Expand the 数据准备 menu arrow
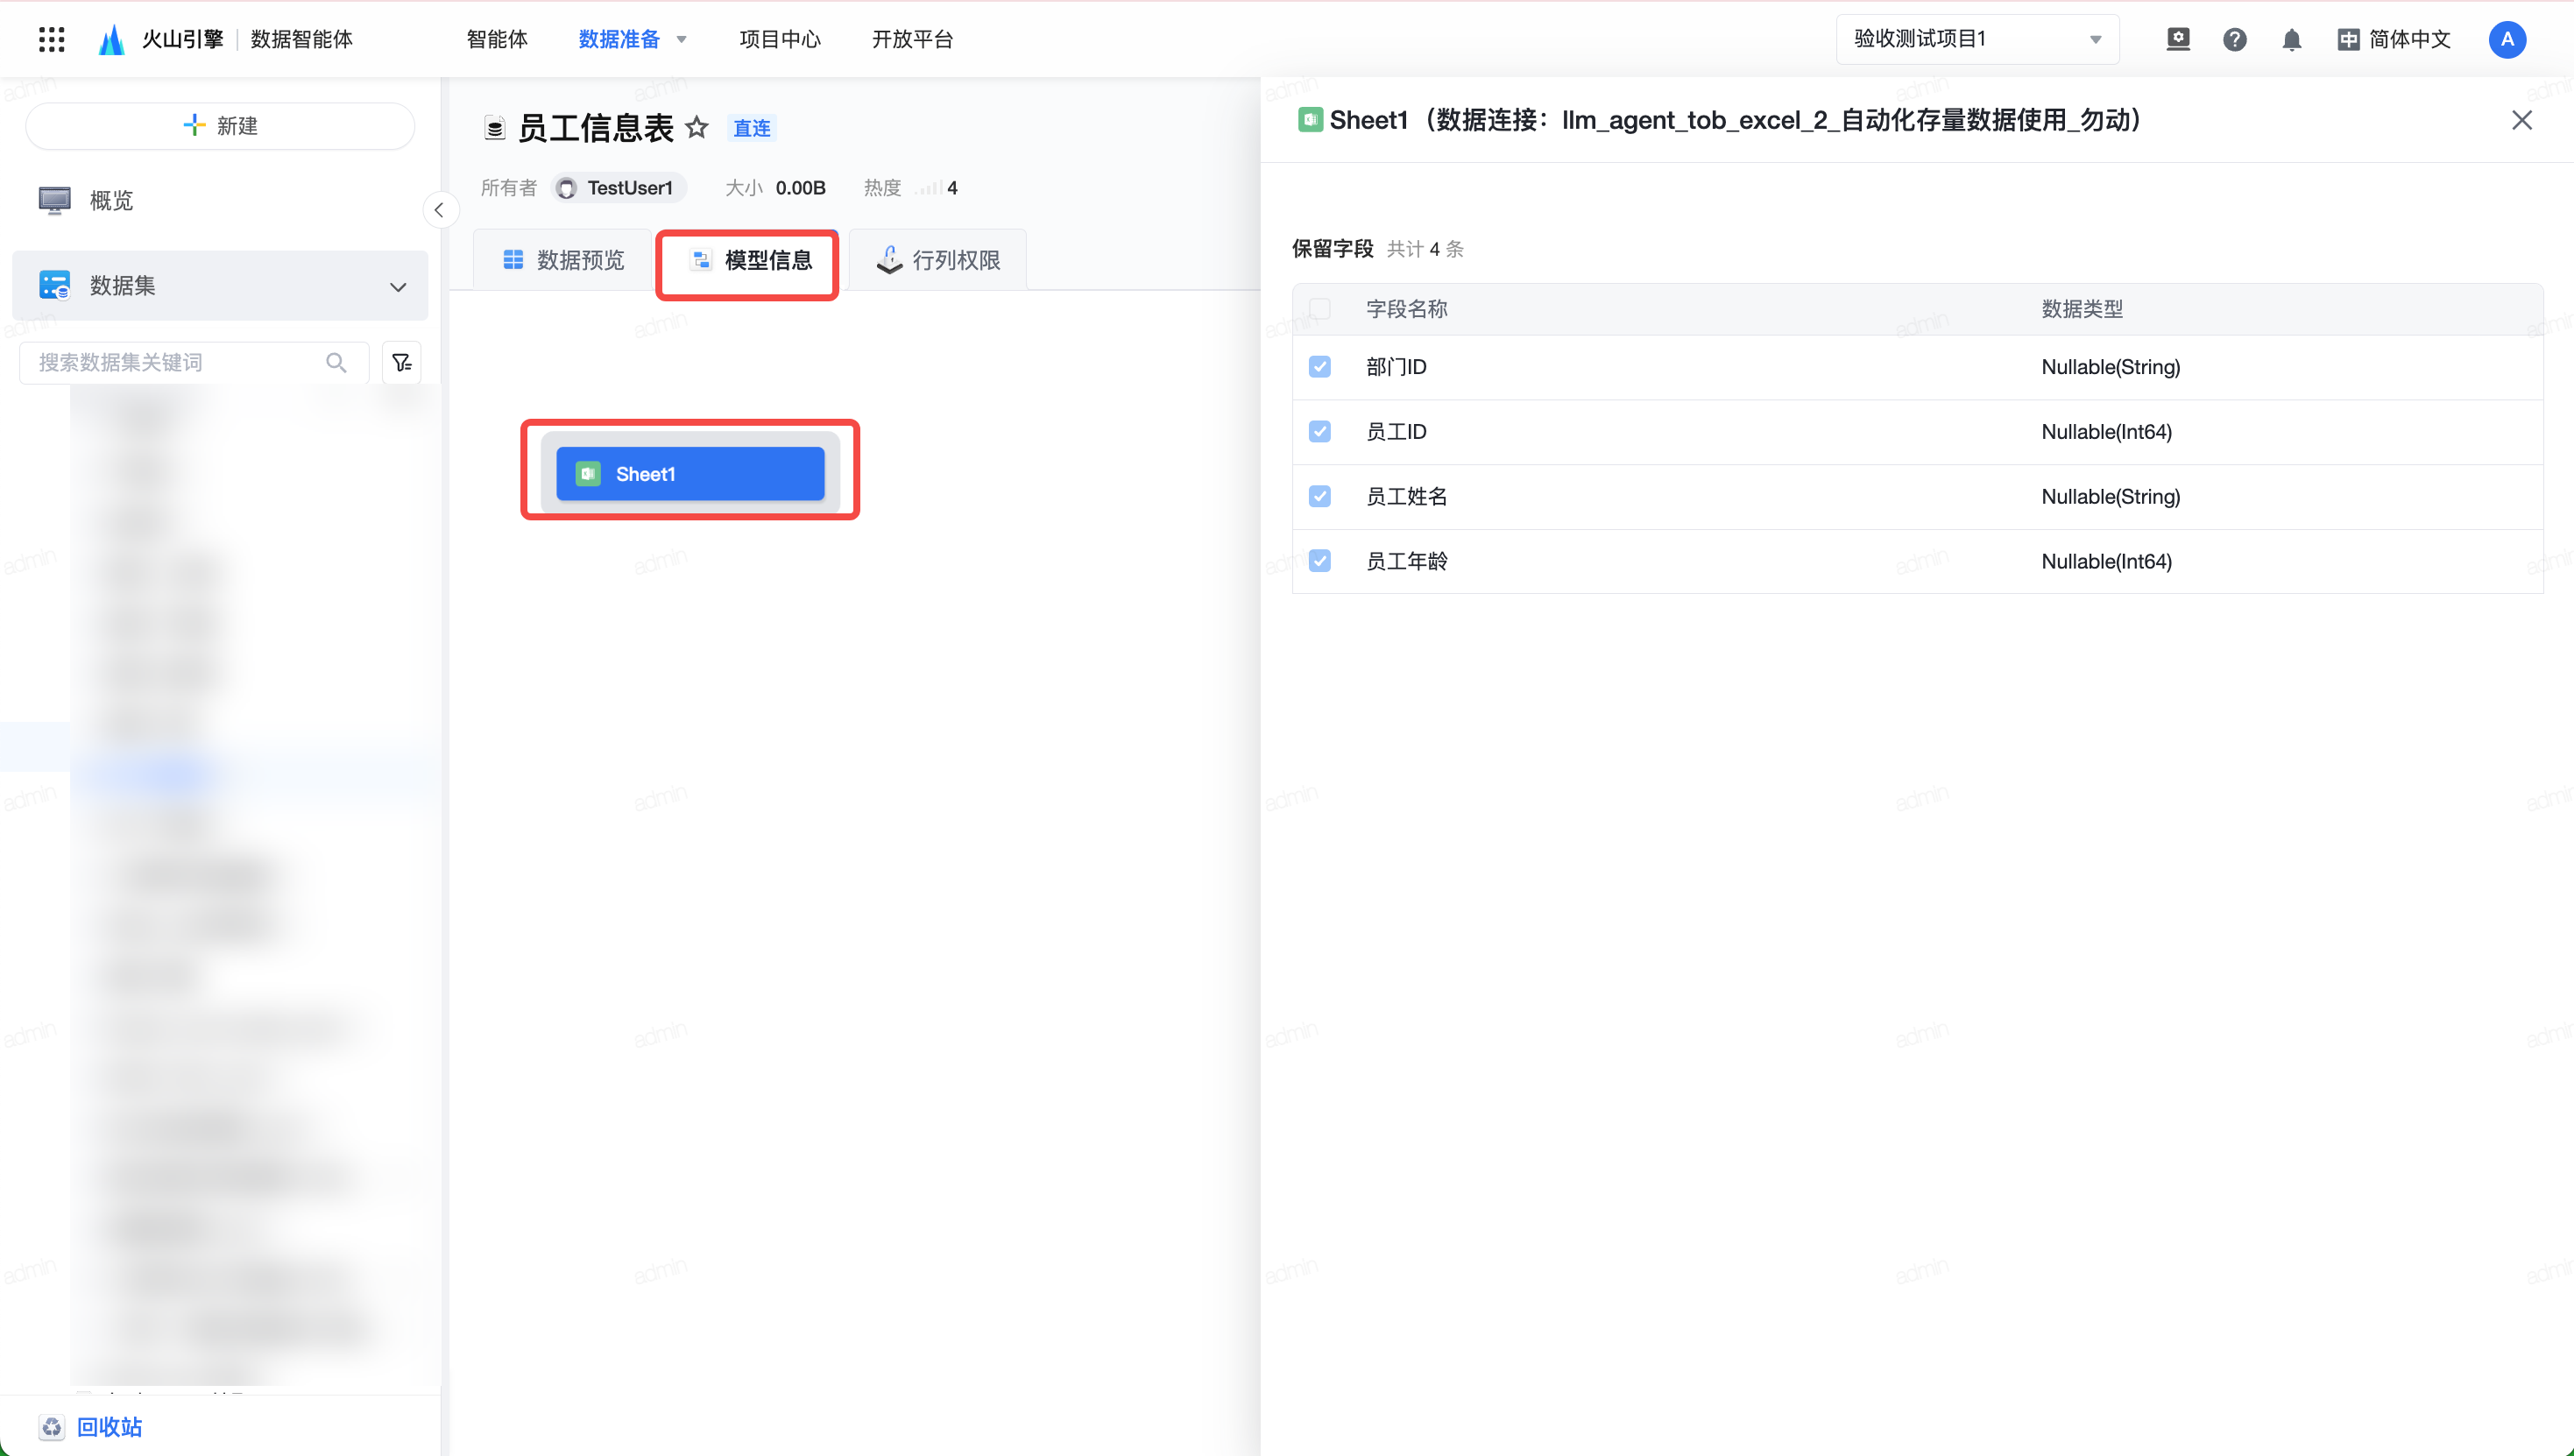Viewport: 2574px width, 1456px height. (682, 39)
